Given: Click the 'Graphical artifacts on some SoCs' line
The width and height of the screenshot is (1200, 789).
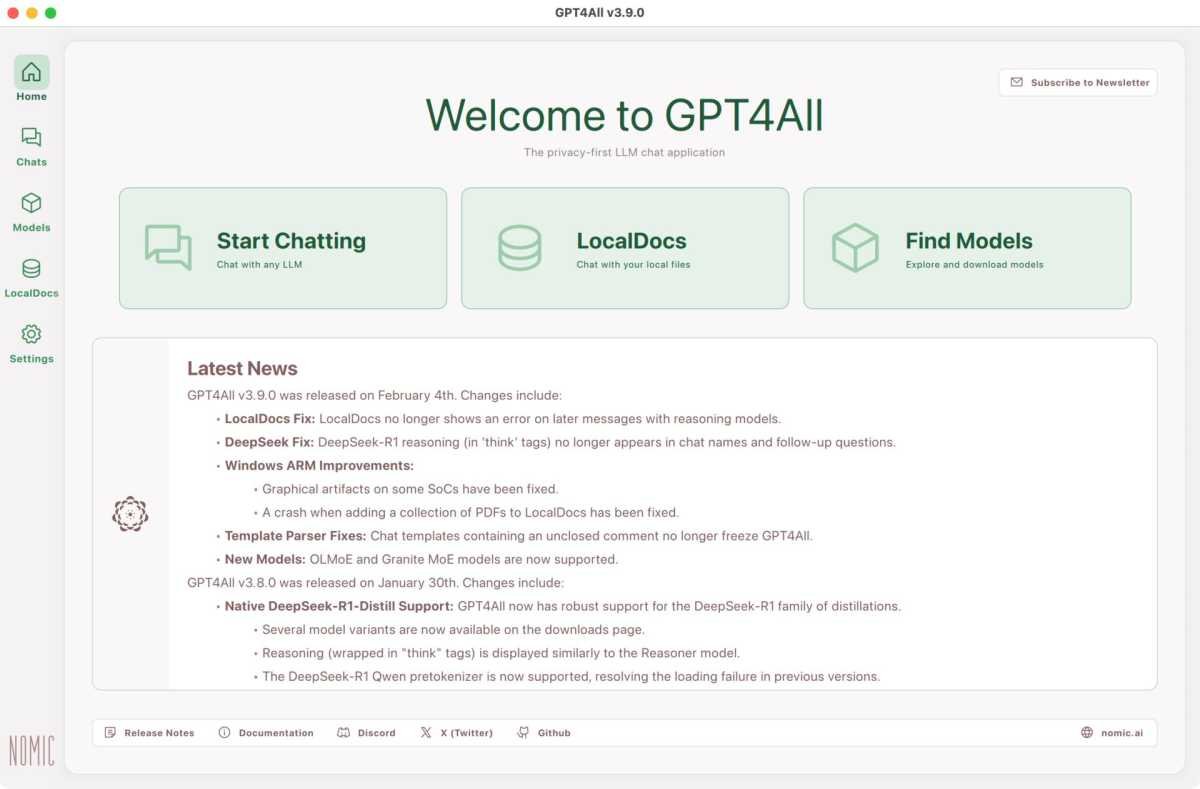Looking at the screenshot, I should tap(410, 489).
